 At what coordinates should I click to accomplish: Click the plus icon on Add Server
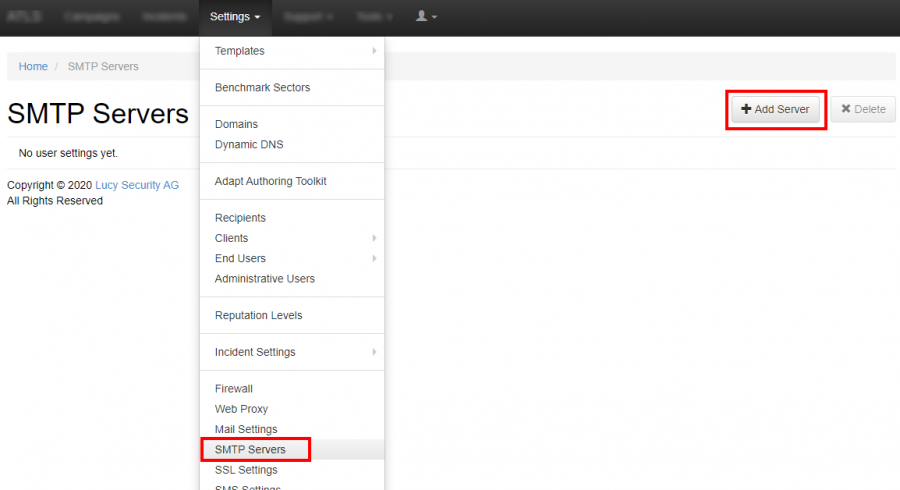746,109
